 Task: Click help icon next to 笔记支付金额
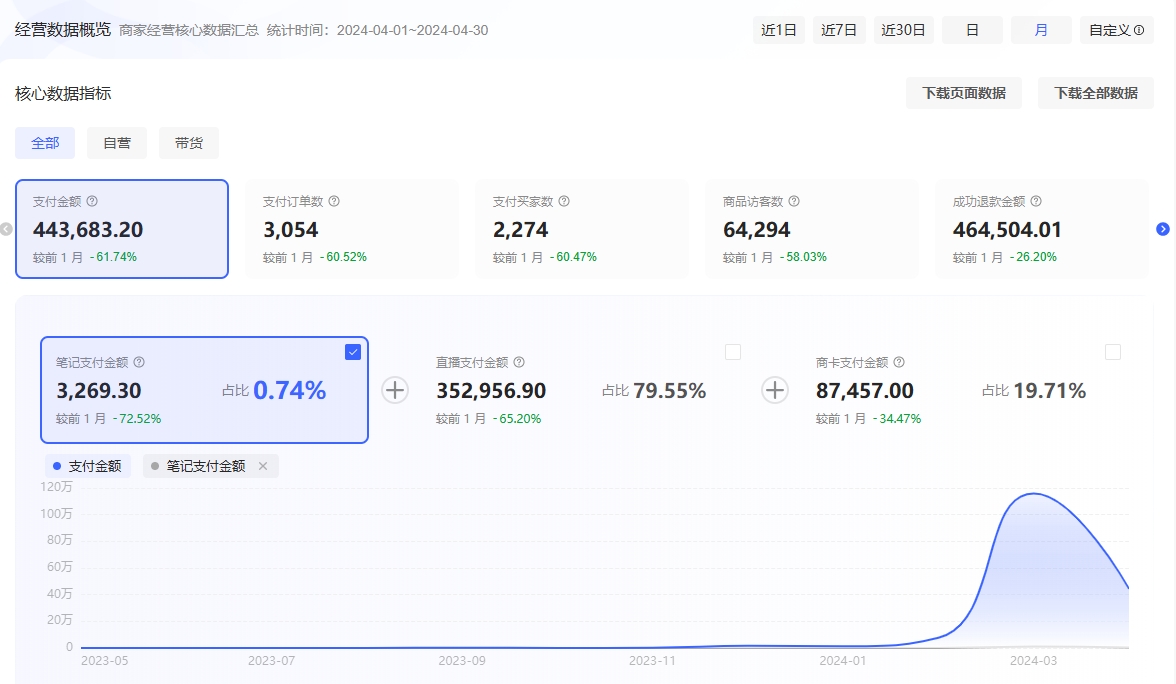(139, 362)
